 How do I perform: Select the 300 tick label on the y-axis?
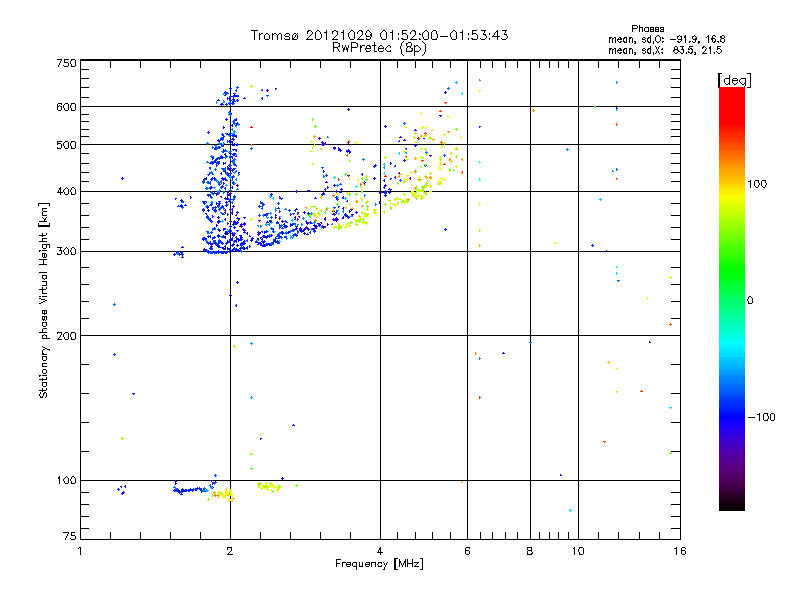(66, 251)
